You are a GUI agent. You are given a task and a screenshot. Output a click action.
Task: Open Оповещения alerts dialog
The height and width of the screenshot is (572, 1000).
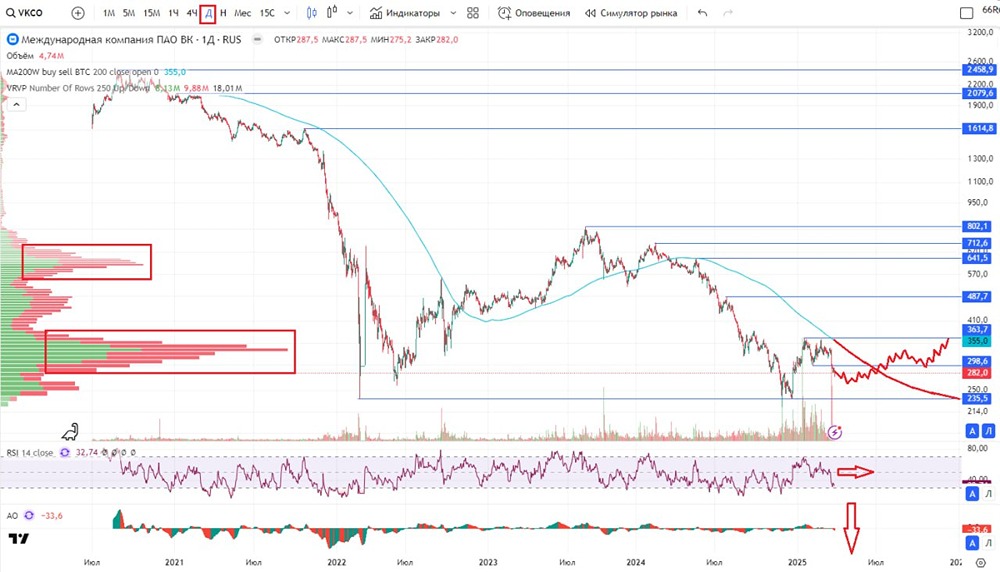[x=534, y=13]
